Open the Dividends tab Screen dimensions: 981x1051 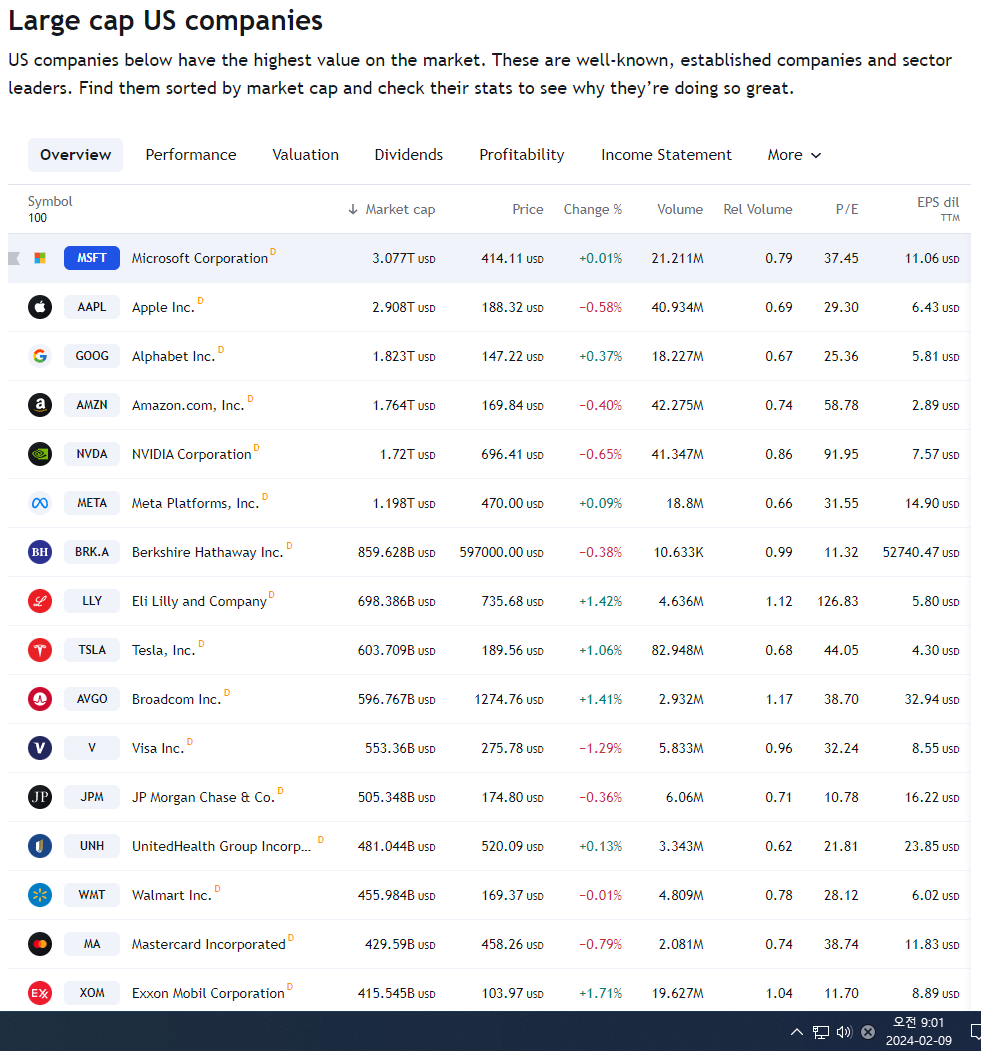click(409, 155)
